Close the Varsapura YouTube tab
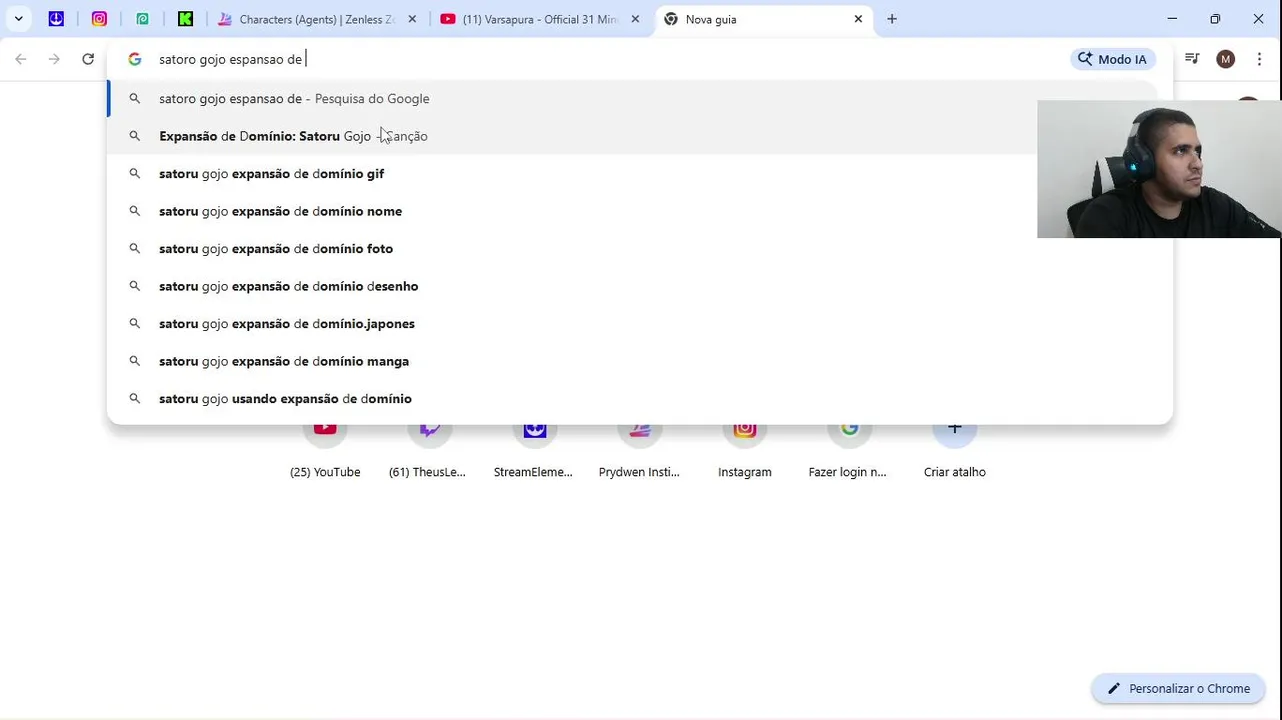 tap(635, 19)
